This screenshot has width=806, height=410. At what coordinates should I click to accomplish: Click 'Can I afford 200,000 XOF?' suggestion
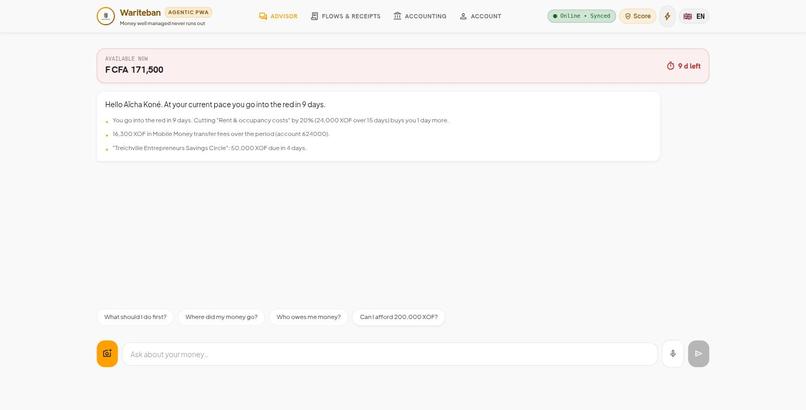click(399, 317)
